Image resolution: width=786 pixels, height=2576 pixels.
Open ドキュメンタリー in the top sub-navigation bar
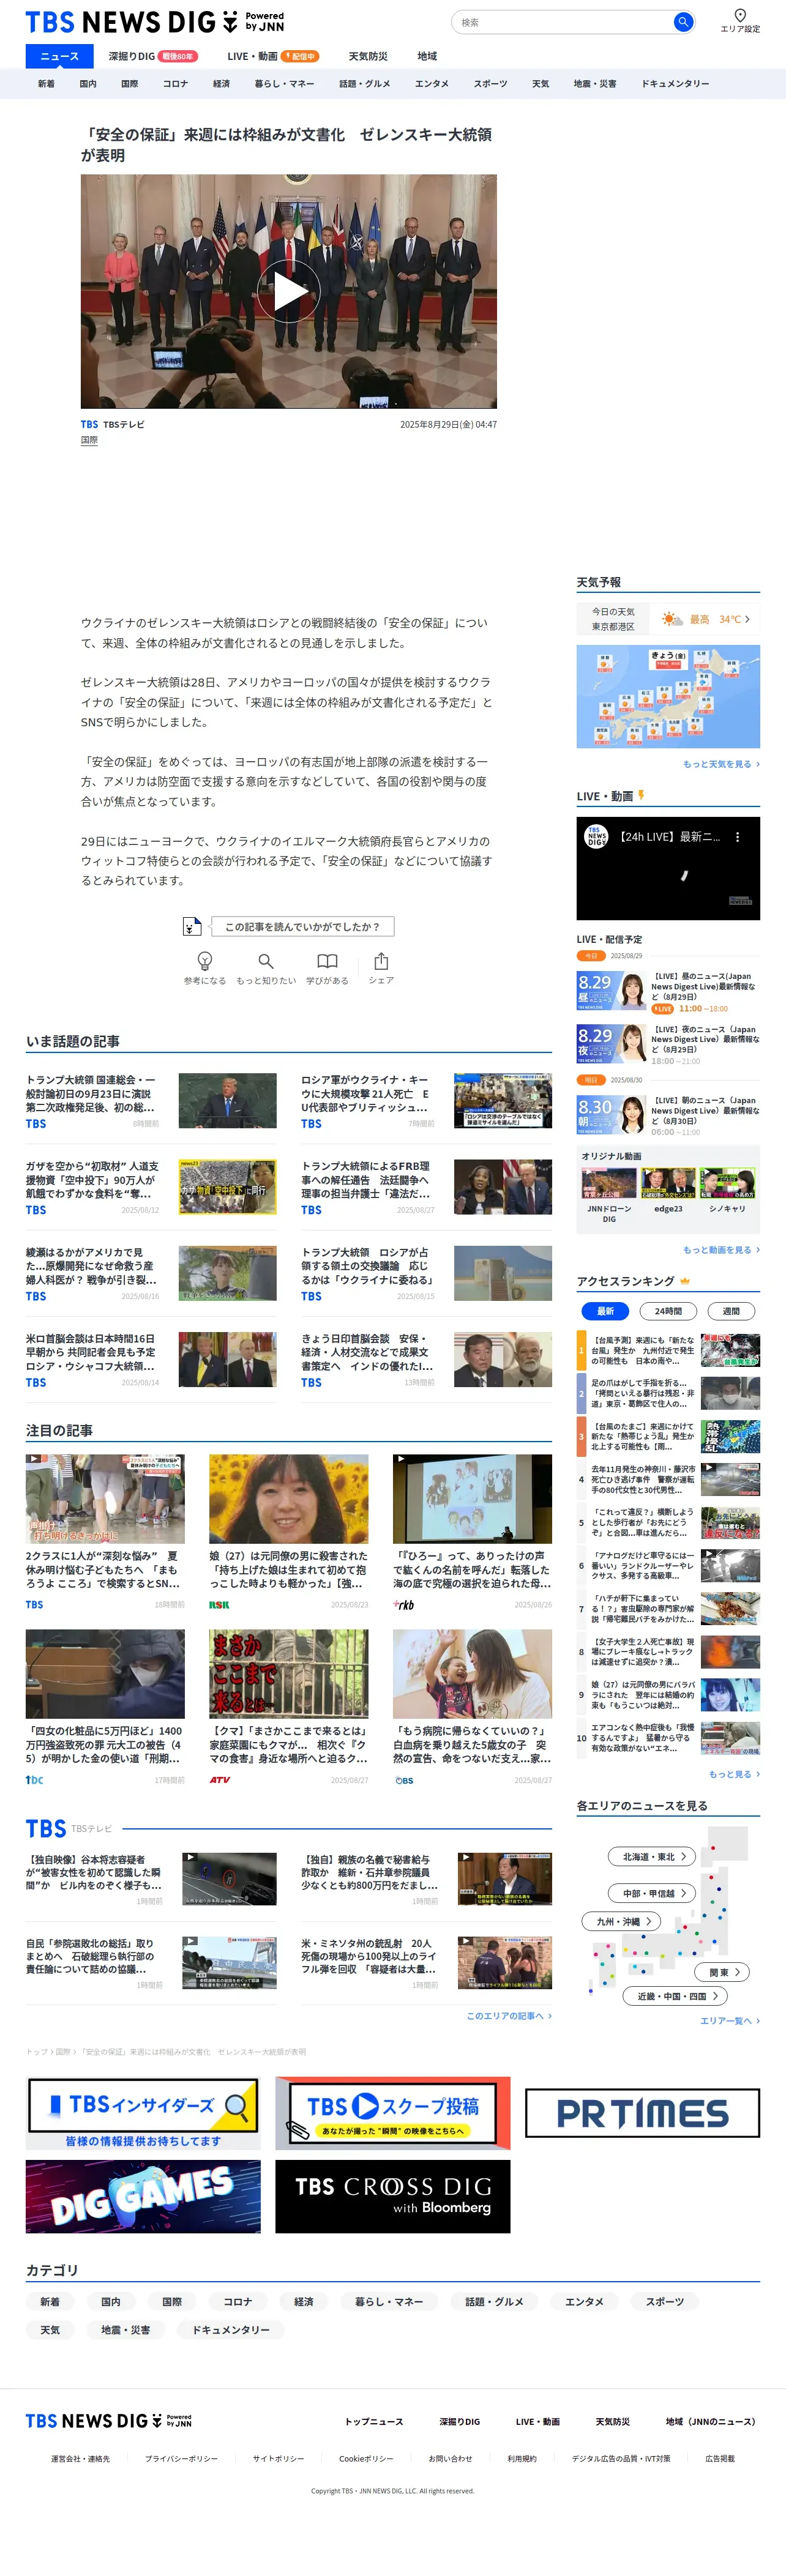pos(675,84)
